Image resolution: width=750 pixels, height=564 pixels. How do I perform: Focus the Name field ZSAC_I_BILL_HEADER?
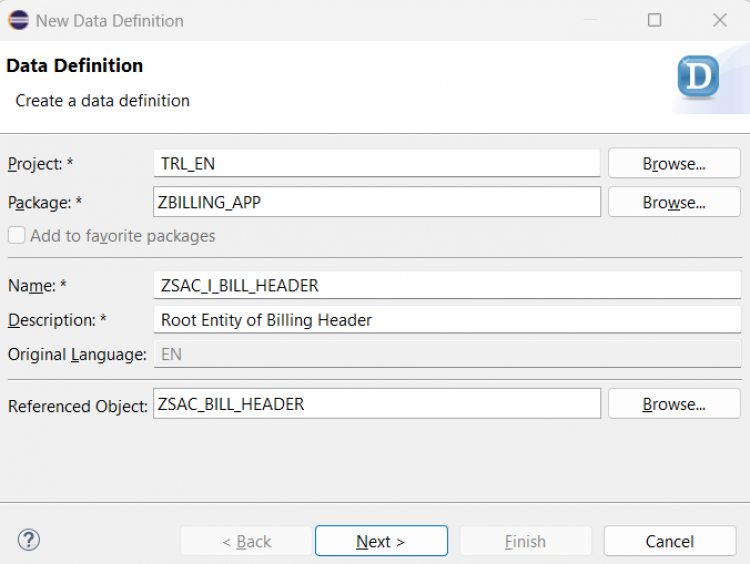click(446, 285)
